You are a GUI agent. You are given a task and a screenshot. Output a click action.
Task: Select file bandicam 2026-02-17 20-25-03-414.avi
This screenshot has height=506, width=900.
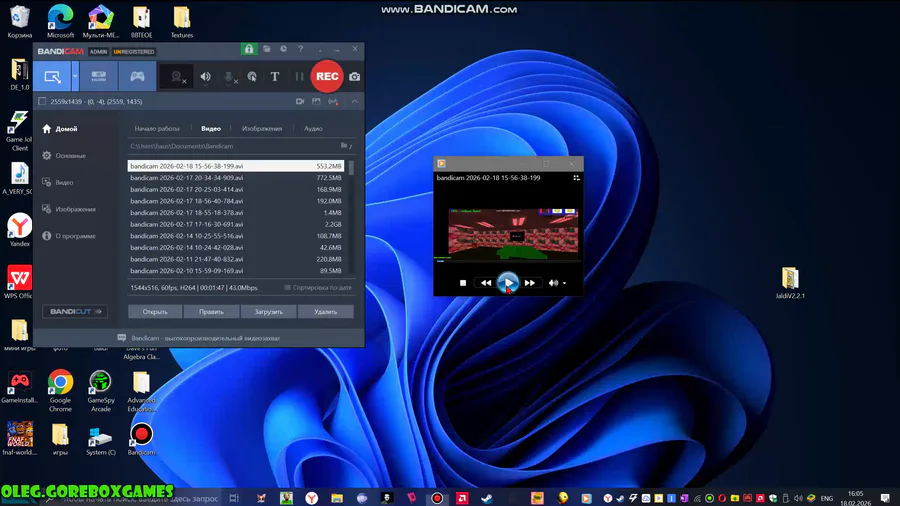pos(235,189)
